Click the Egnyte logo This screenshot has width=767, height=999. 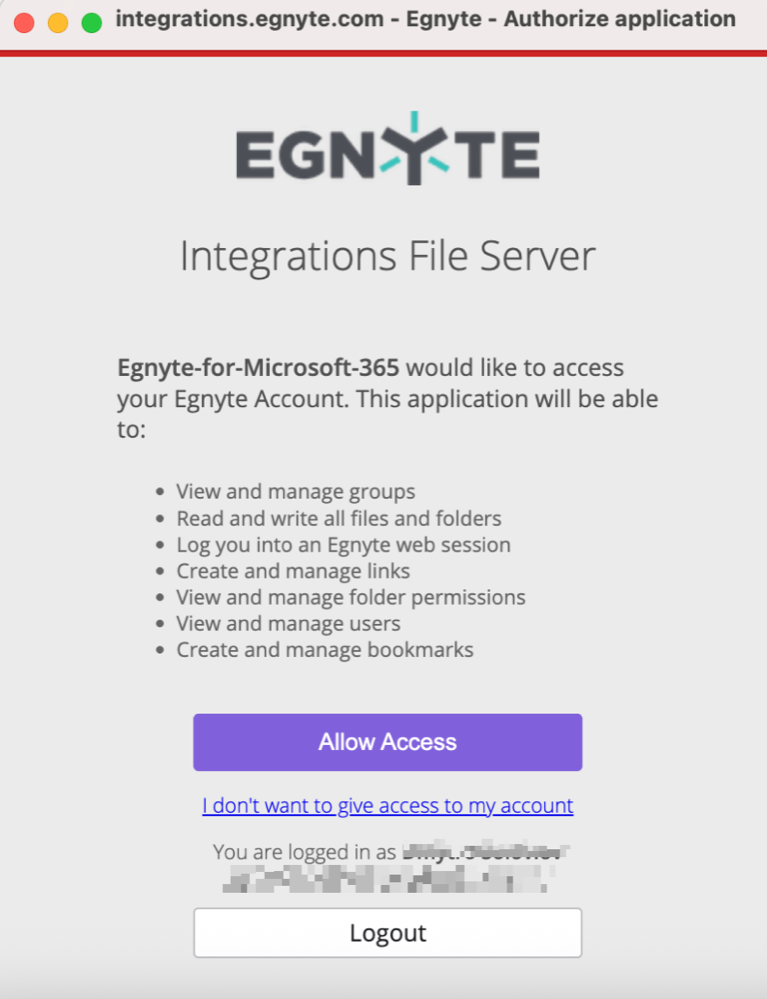(x=385, y=152)
